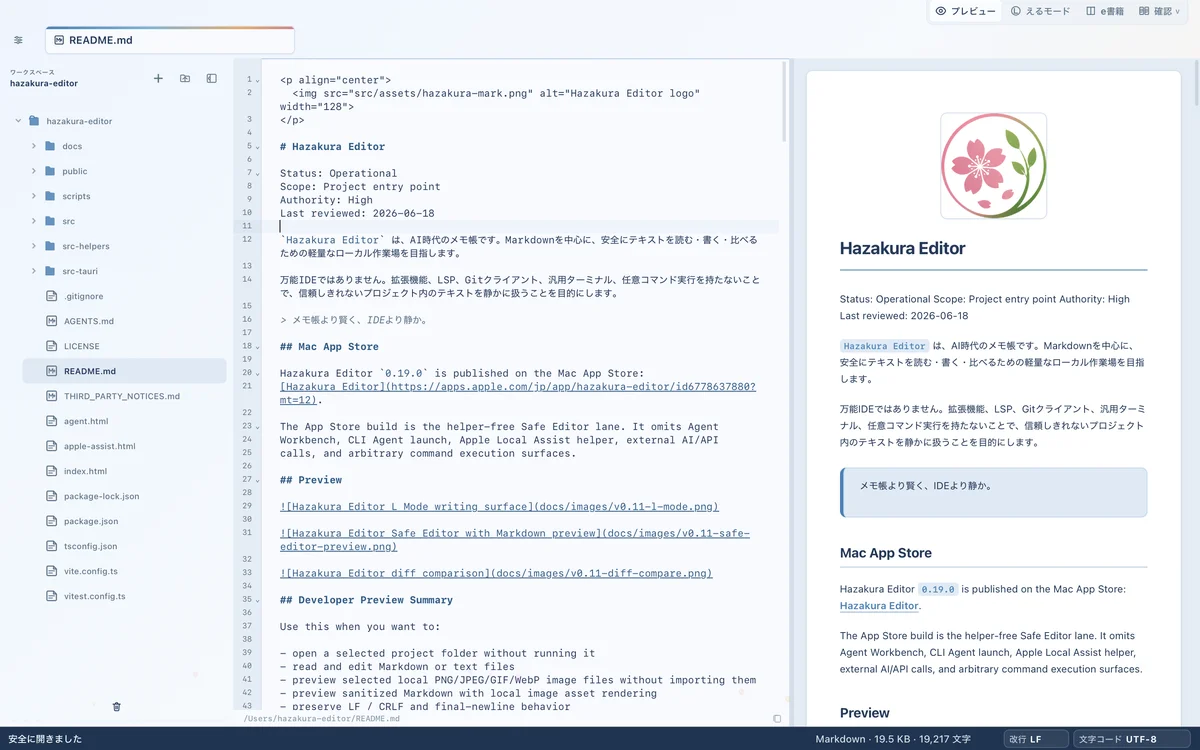This screenshot has height=750, width=1200.
Task: Open THIRD_PARTY_NOTICES.md in the file tree
Action: pos(124,396)
